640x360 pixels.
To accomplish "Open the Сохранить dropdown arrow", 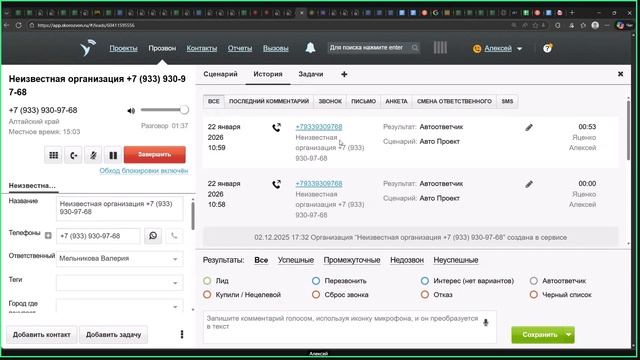I will (568, 334).
